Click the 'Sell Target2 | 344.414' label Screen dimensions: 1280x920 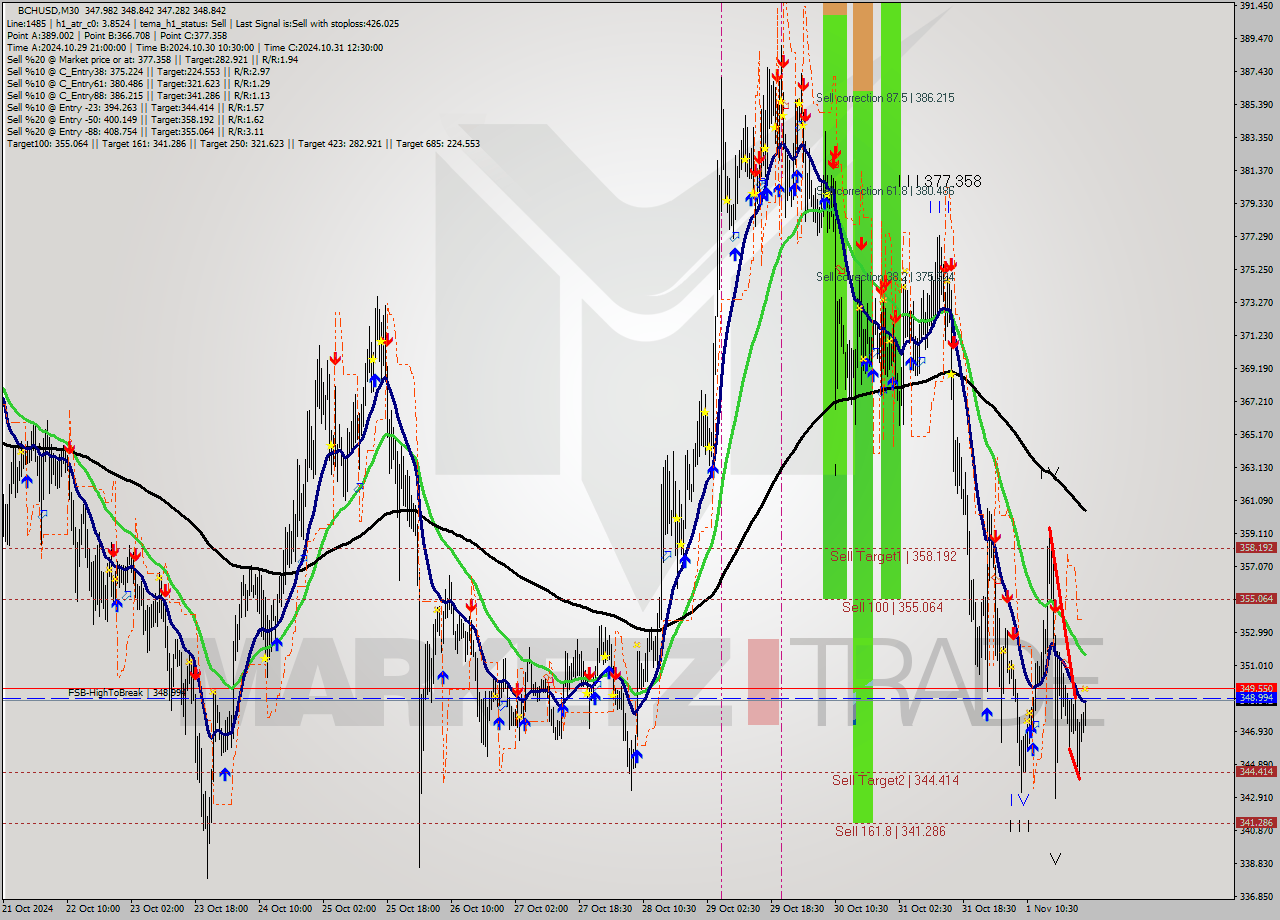pos(895,780)
